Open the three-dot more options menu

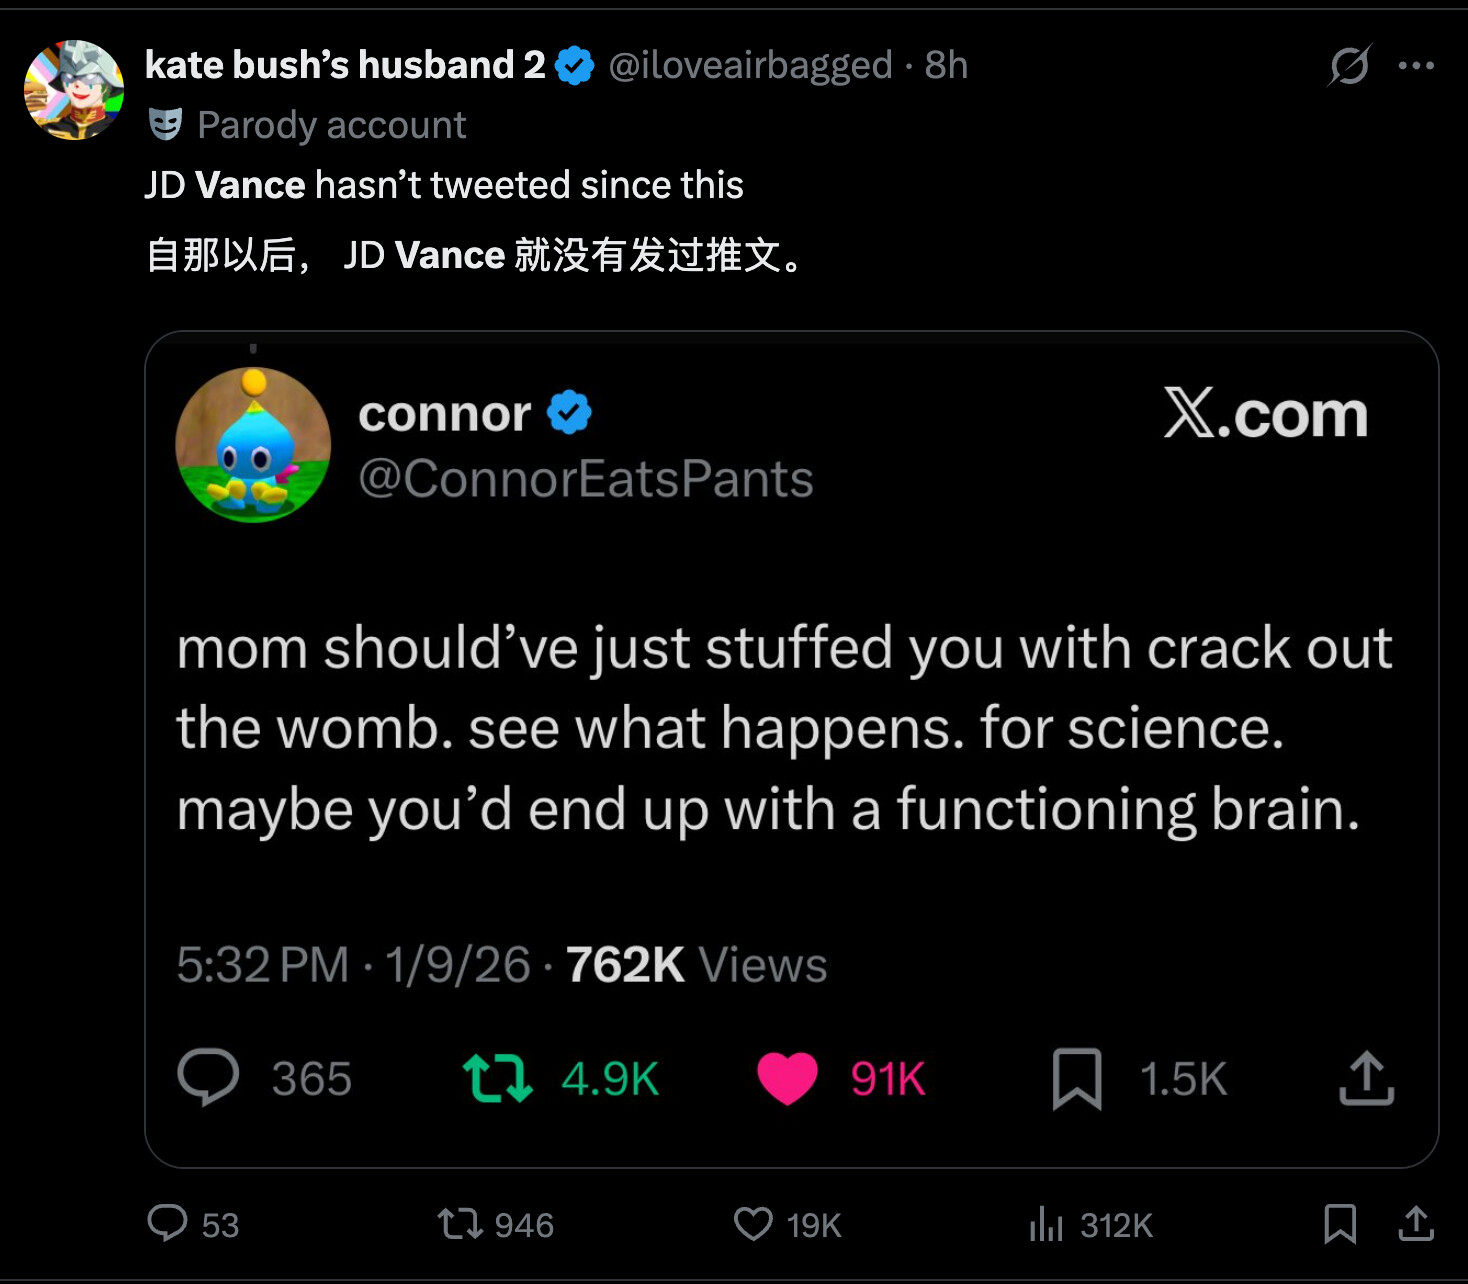pyautogui.click(x=1416, y=66)
